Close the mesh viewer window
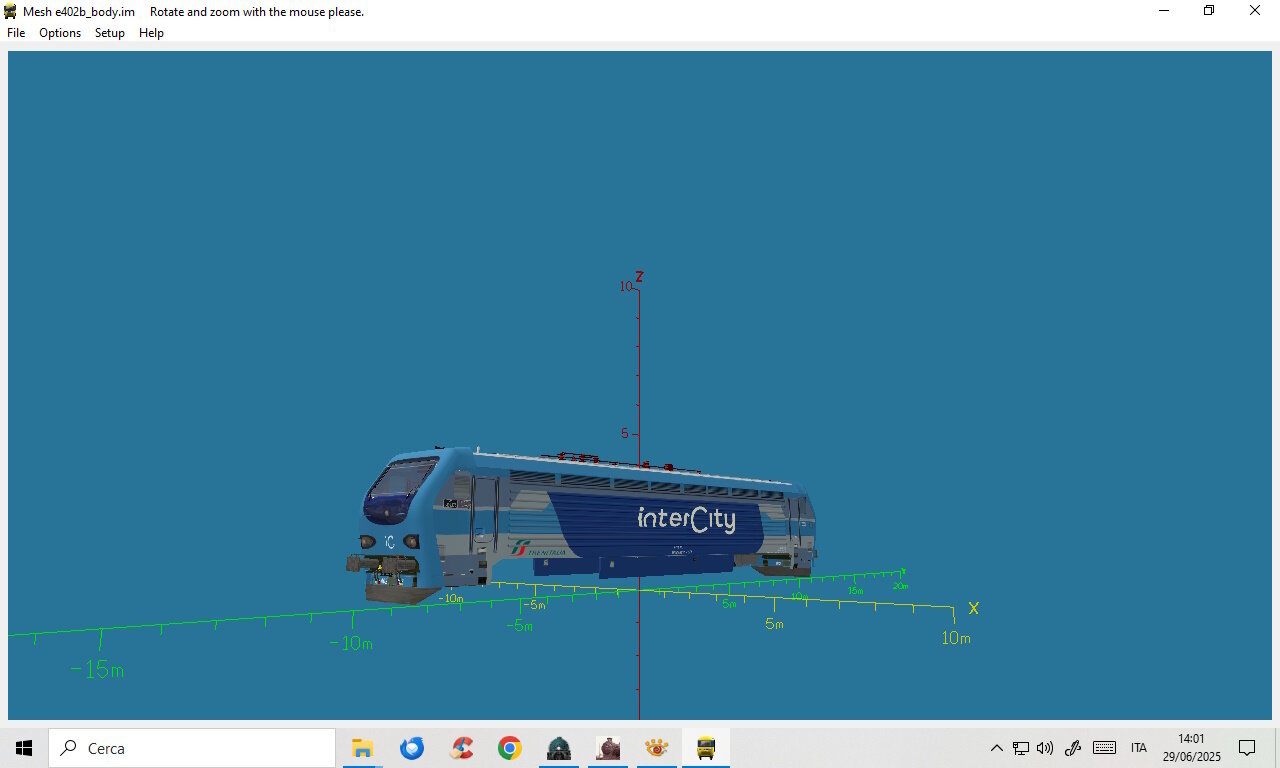Image resolution: width=1280 pixels, height=768 pixels. point(1255,11)
